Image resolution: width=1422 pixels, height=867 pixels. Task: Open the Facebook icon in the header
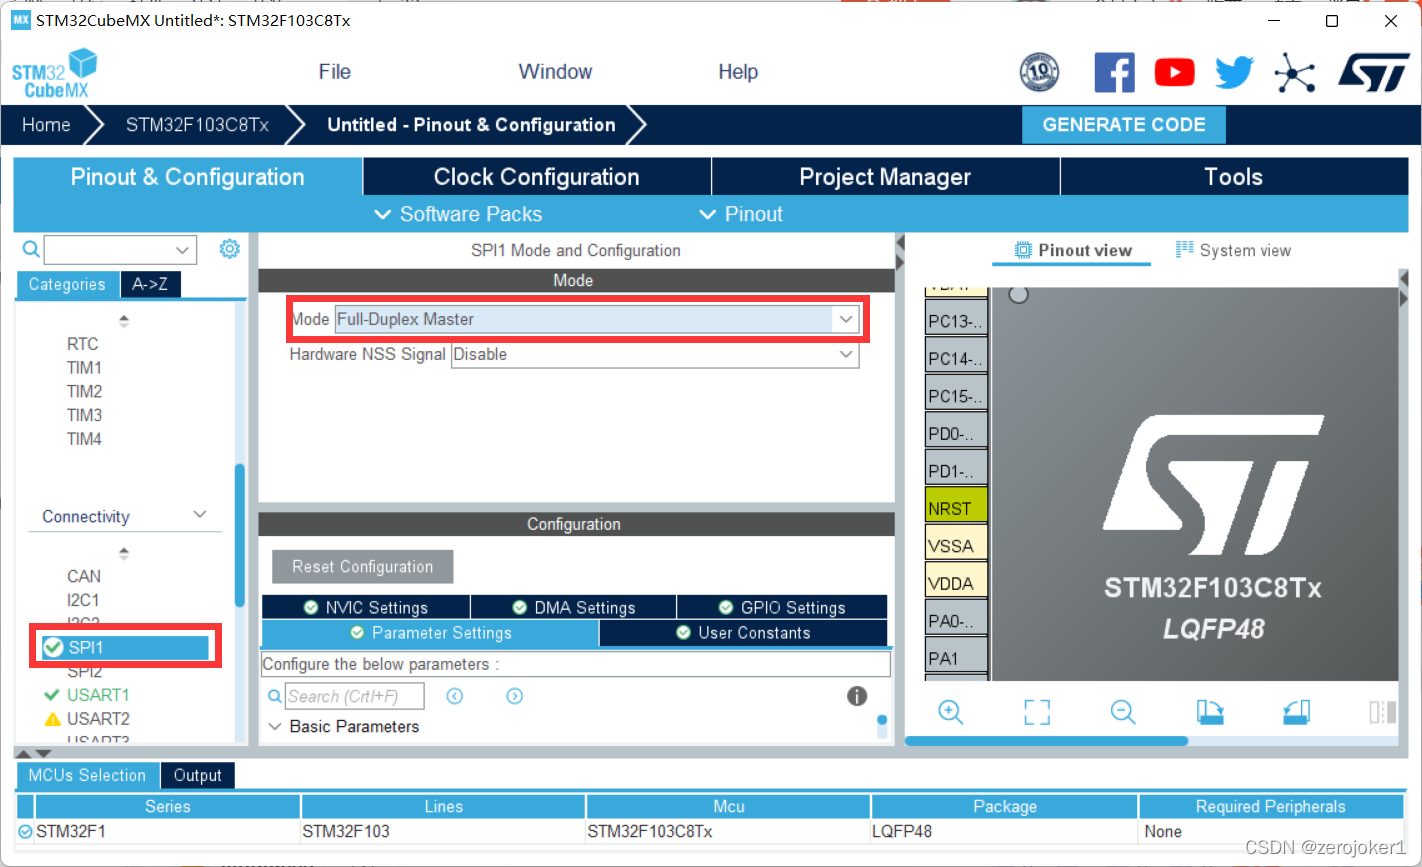pyautogui.click(x=1114, y=72)
